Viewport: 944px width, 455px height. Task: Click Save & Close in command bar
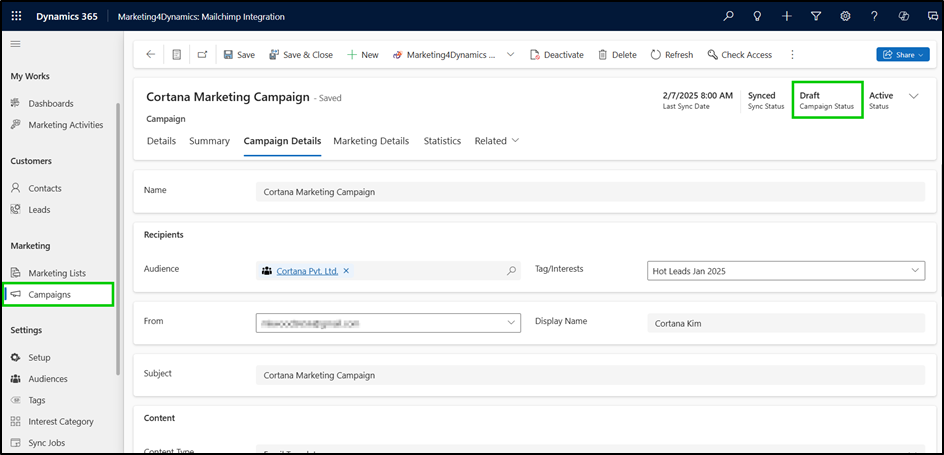coord(300,55)
